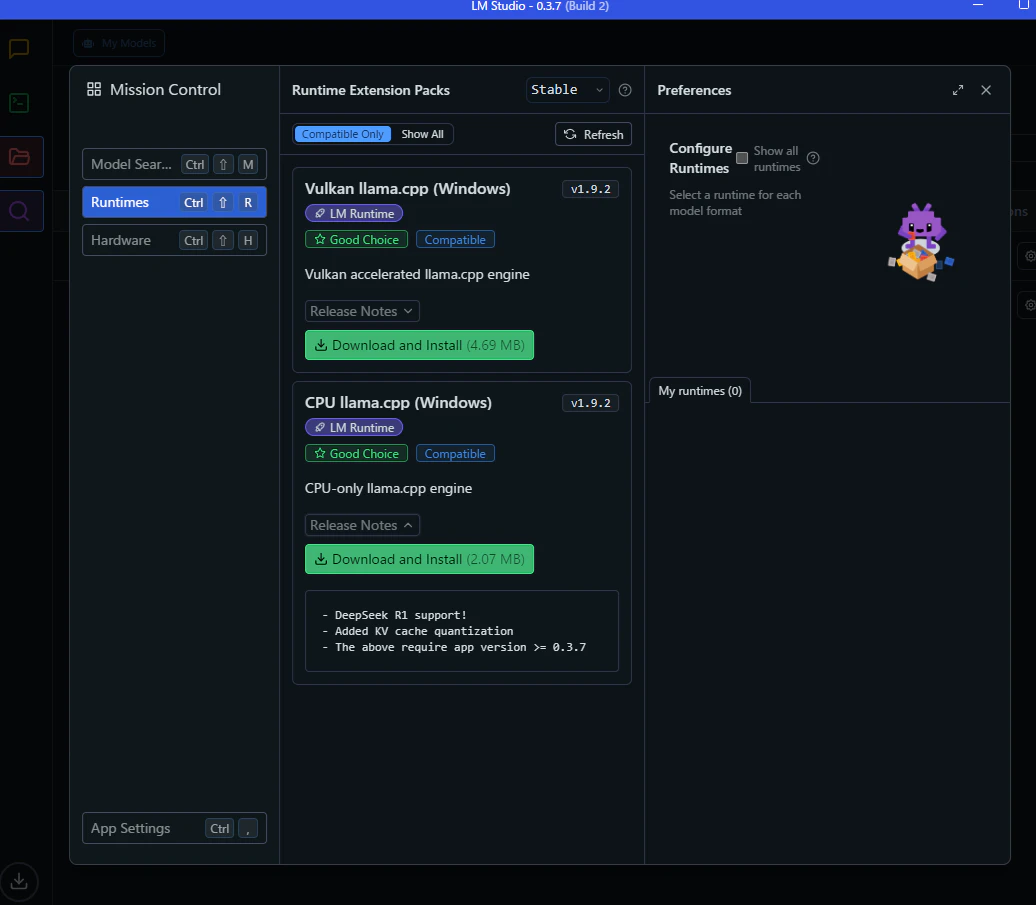Expand Mission Control panel with expand arrows icon

pyautogui.click(x=958, y=90)
